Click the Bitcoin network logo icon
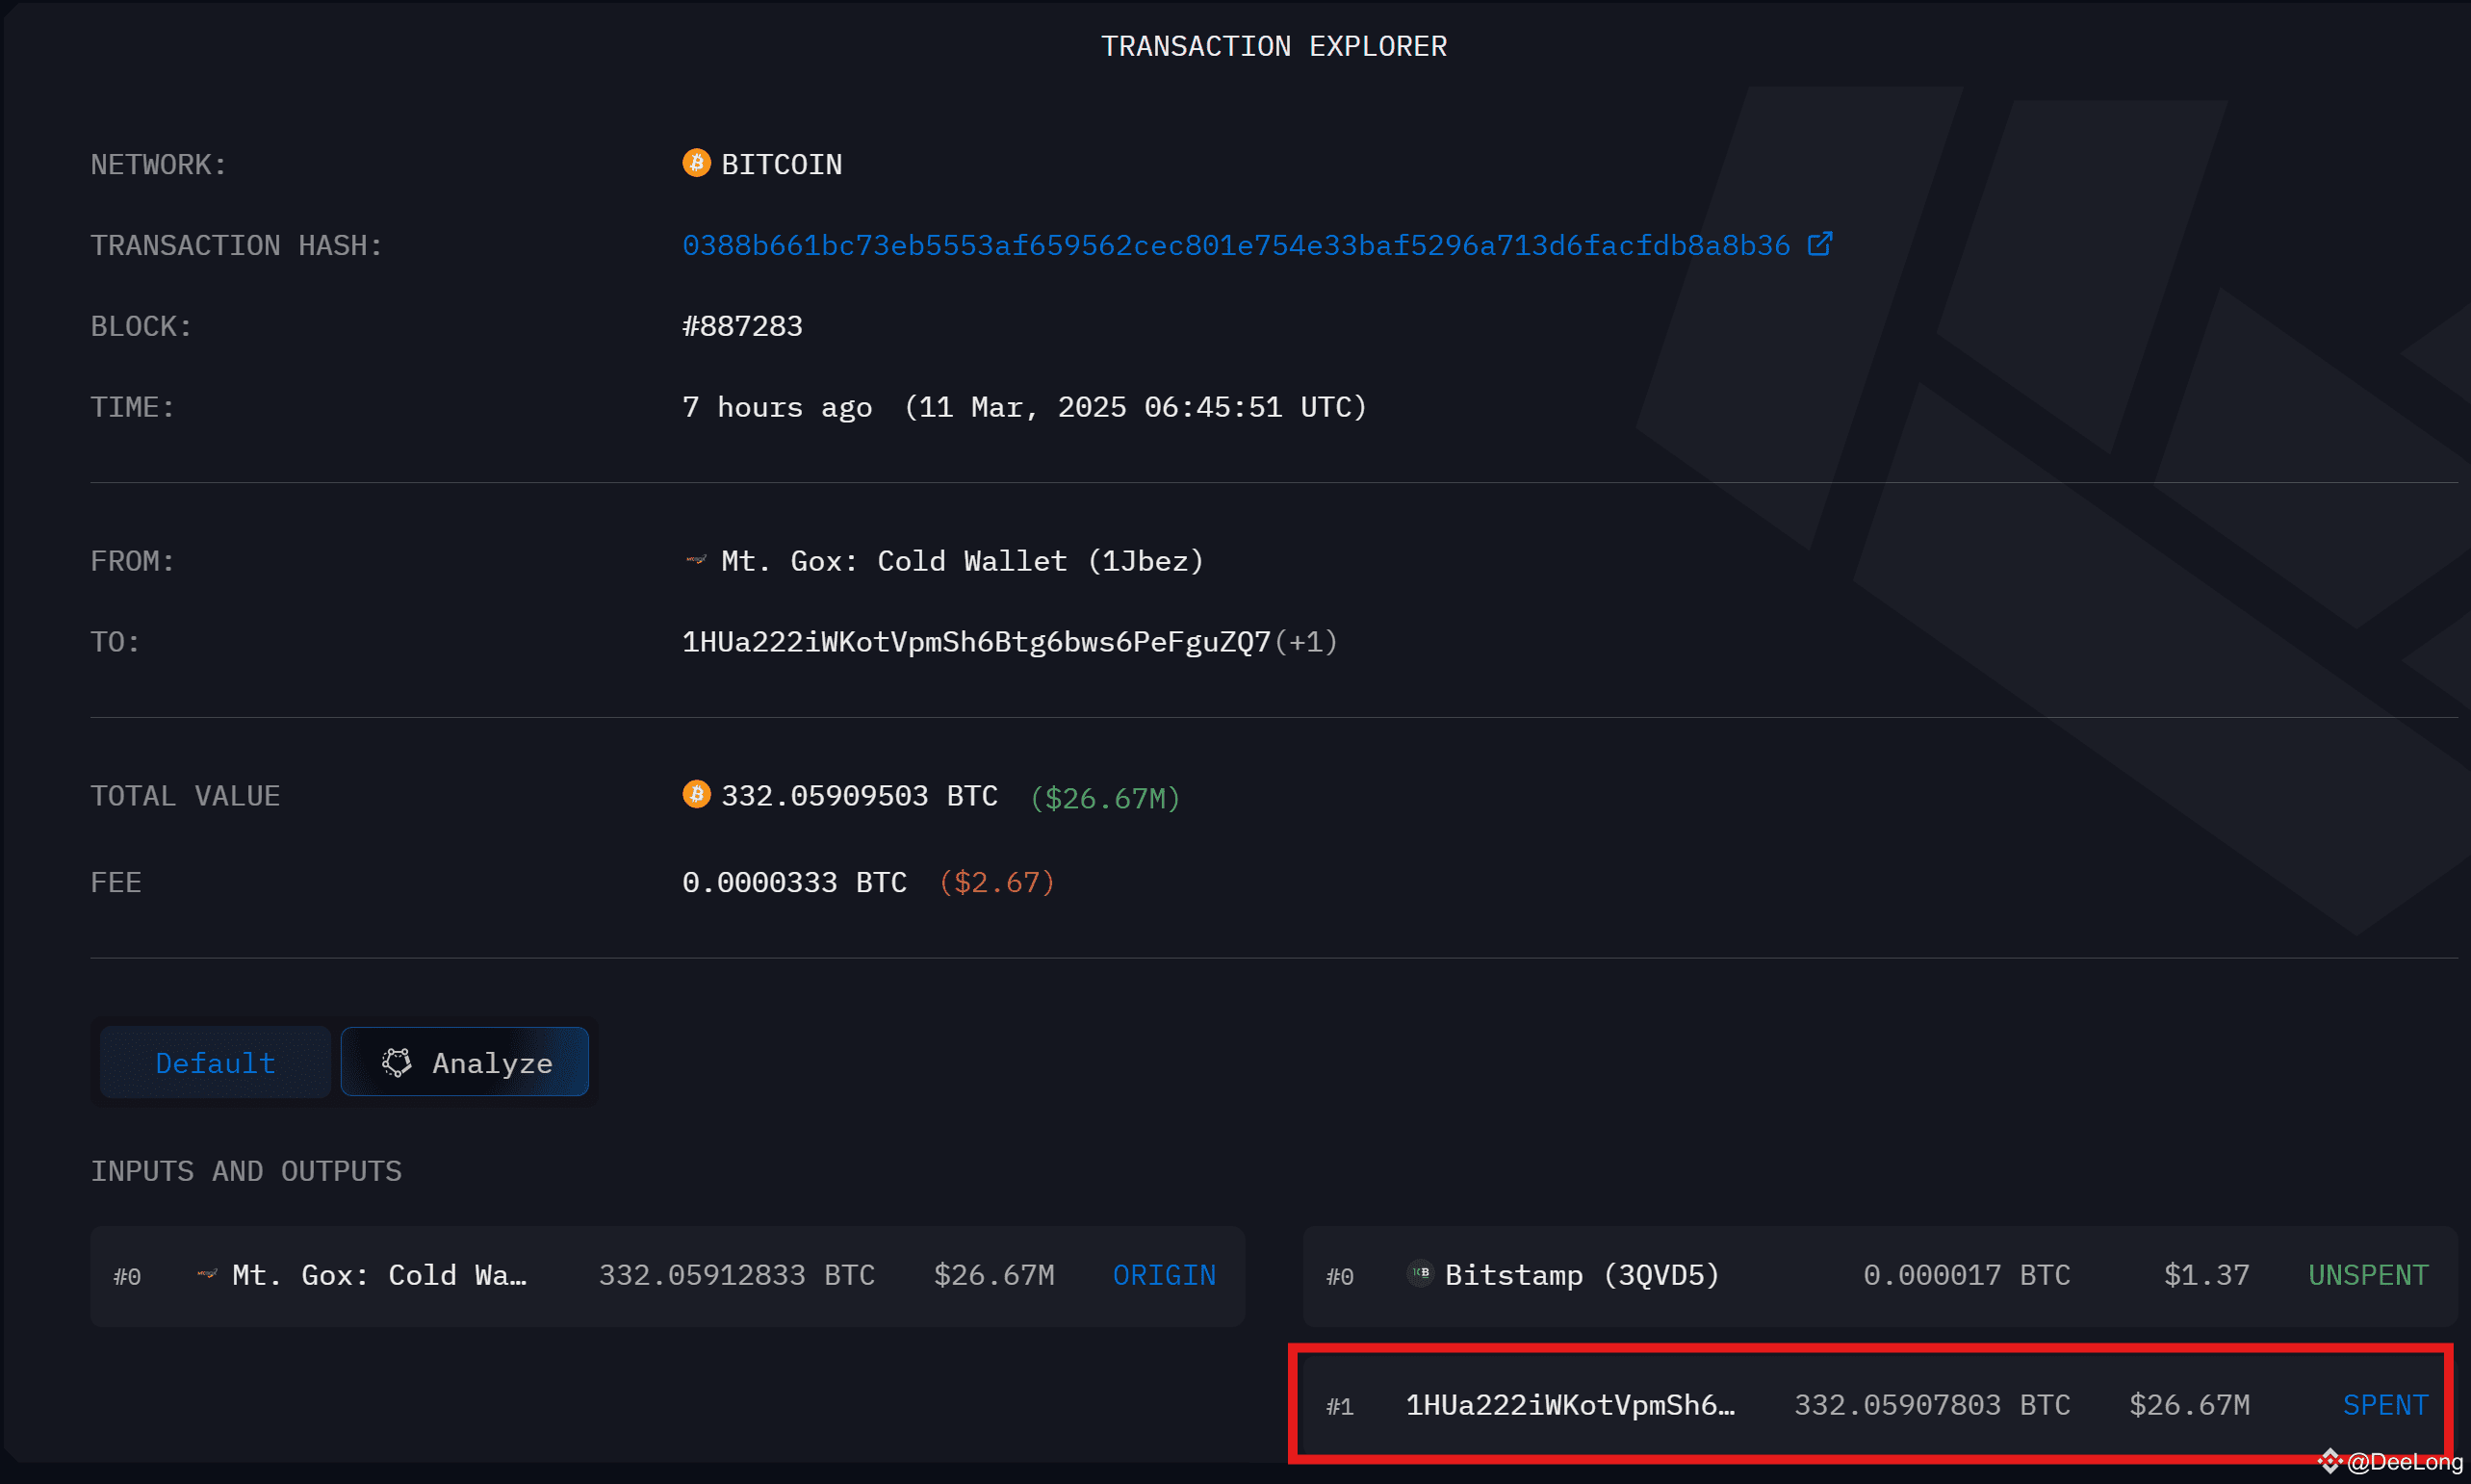Image resolution: width=2471 pixels, height=1484 pixels. 696,163
